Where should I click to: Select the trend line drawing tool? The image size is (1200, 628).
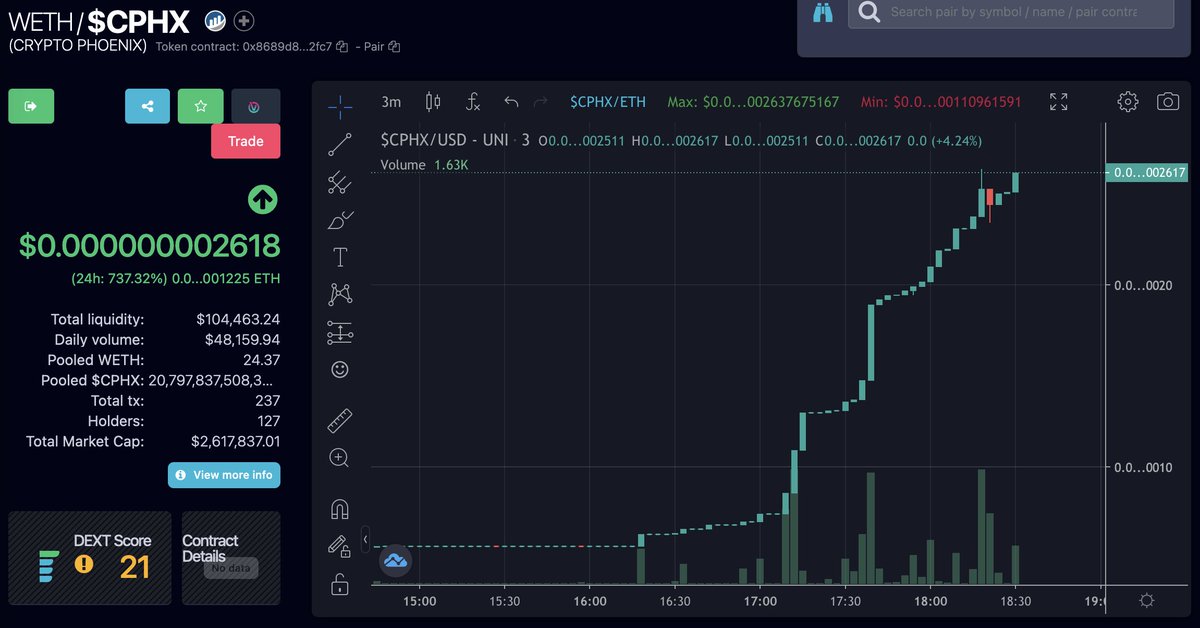pyautogui.click(x=340, y=145)
